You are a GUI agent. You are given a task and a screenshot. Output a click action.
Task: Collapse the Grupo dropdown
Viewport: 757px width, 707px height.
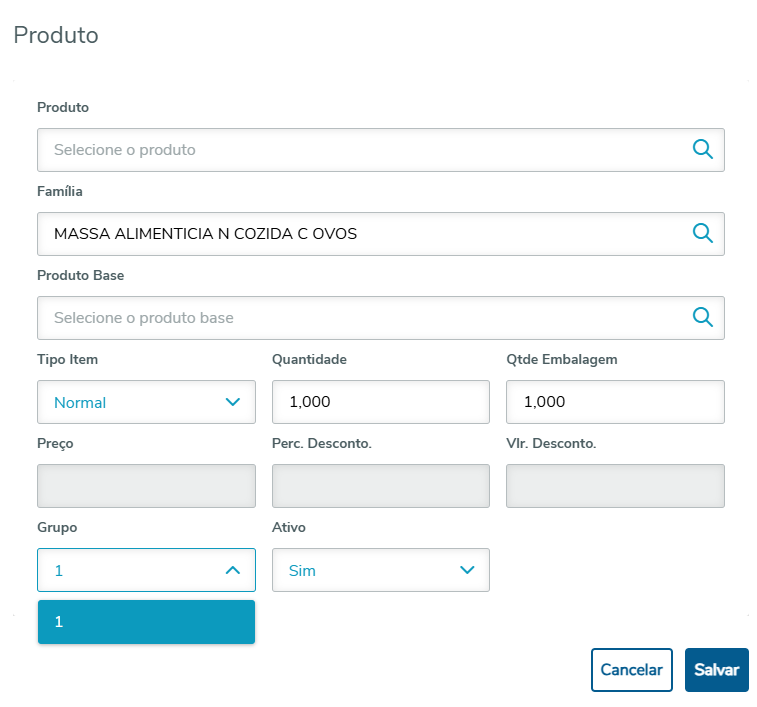pyautogui.click(x=146, y=570)
